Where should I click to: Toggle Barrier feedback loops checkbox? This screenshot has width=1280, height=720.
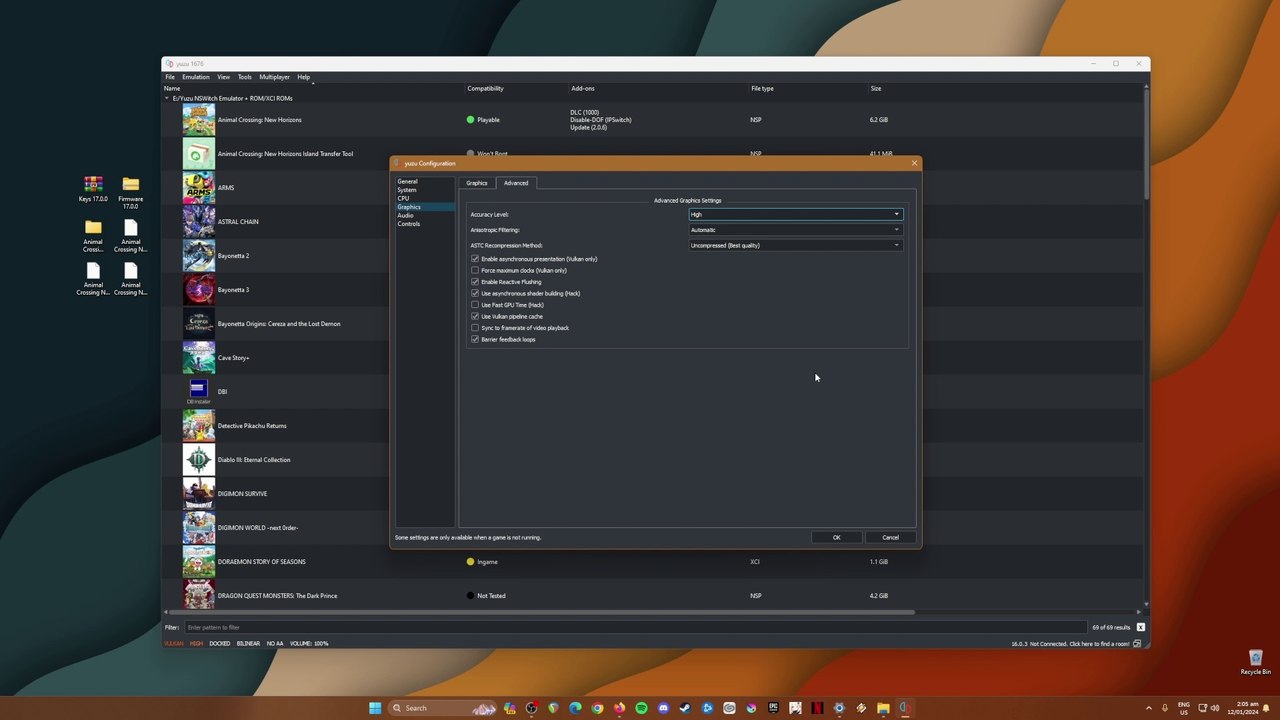(475, 339)
